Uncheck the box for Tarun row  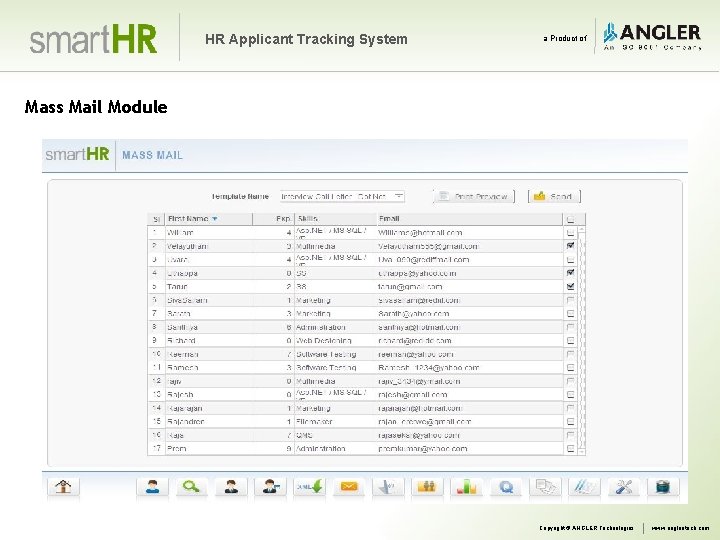tap(570, 286)
